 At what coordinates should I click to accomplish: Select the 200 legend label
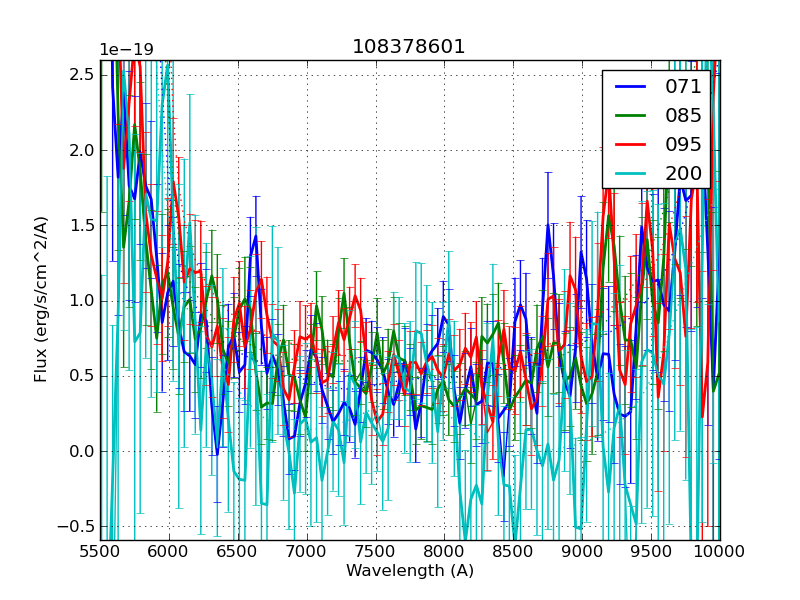click(684, 173)
